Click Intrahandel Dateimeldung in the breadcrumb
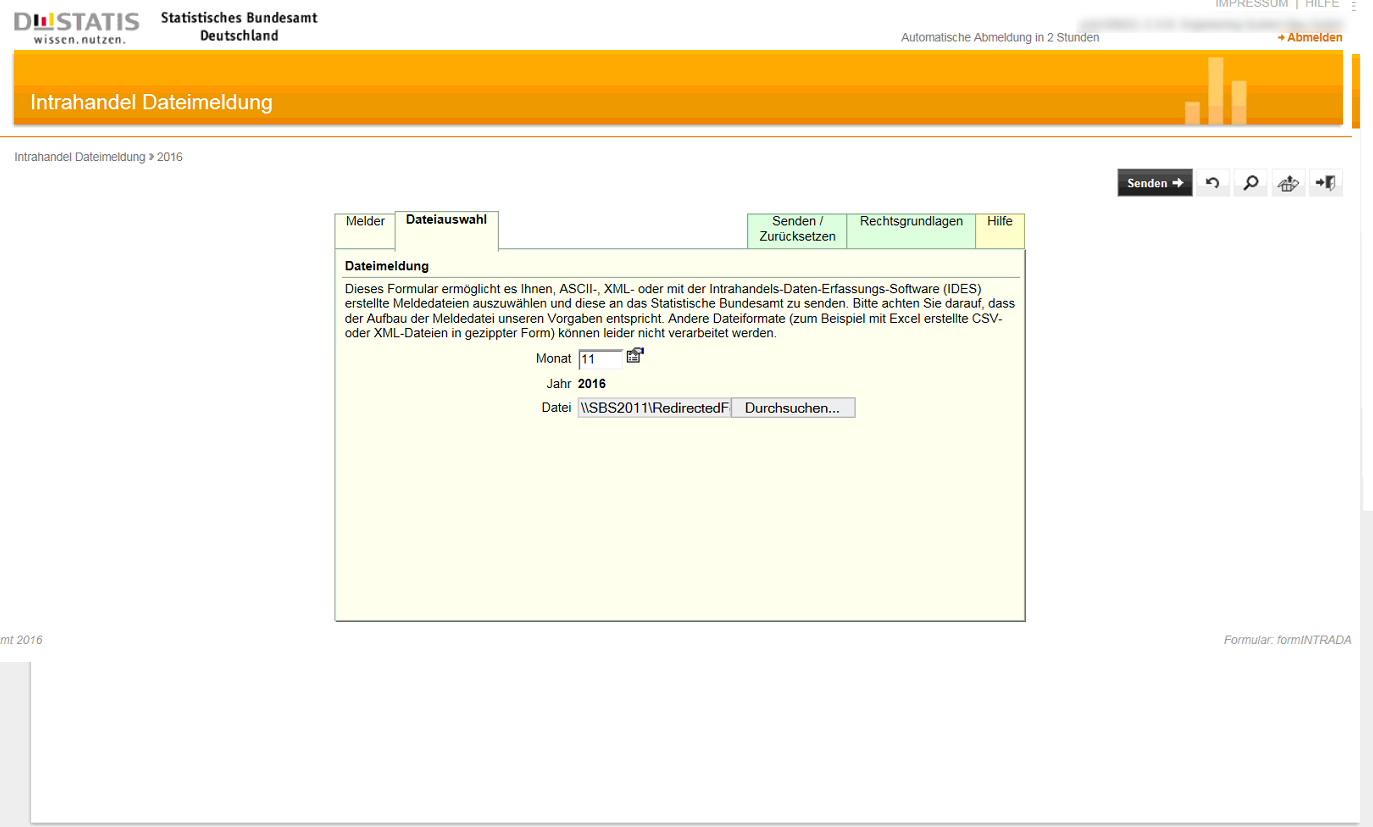 (x=80, y=157)
